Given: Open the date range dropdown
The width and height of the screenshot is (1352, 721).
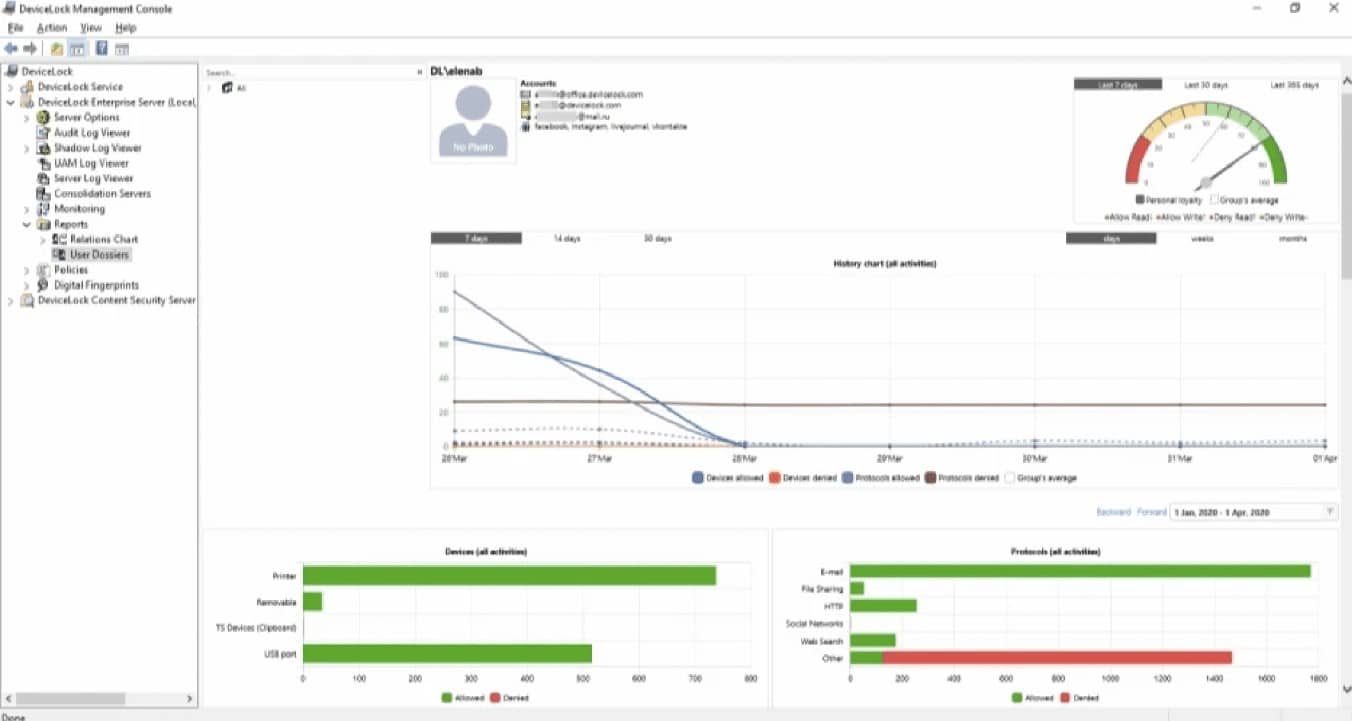Looking at the screenshot, I should click(1330, 512).
